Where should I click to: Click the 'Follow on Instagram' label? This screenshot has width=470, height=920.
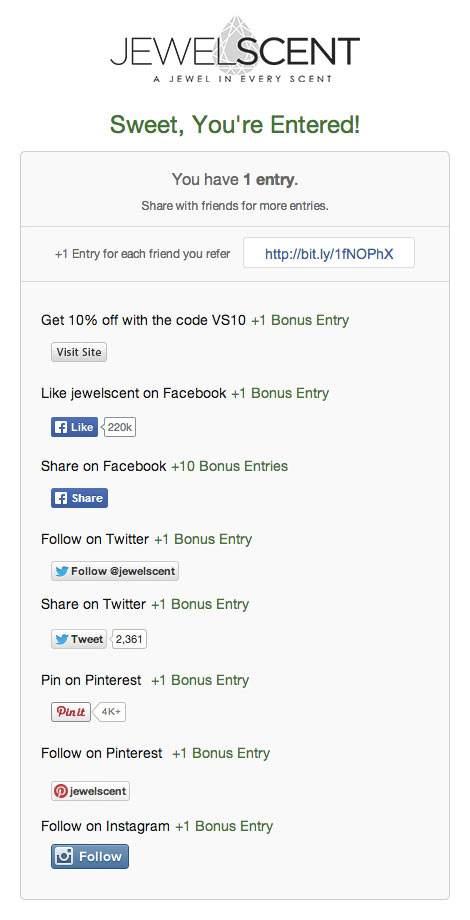coord(105,826)
